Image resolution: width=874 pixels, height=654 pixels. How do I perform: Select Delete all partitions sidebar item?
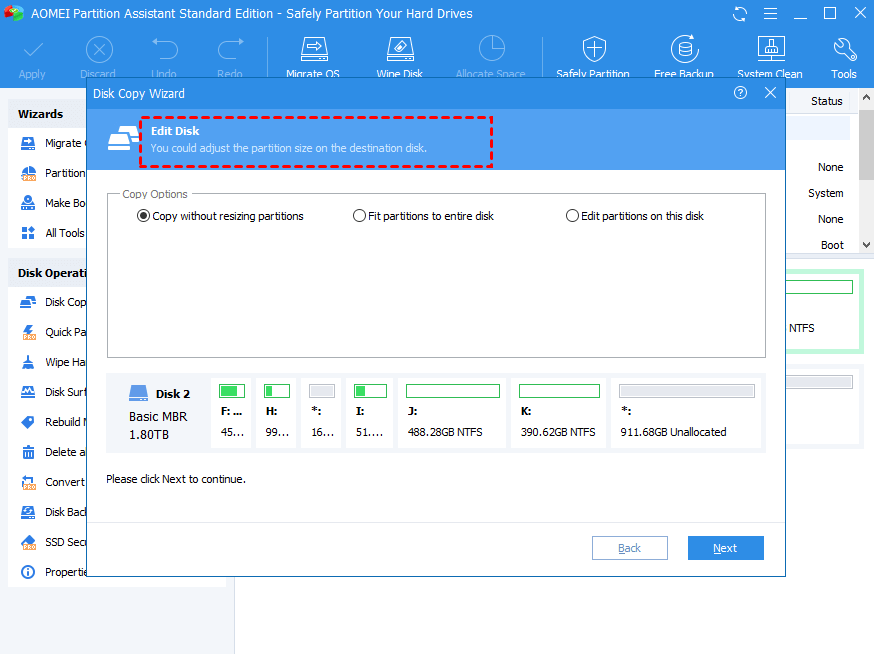(x=54, y=452)
